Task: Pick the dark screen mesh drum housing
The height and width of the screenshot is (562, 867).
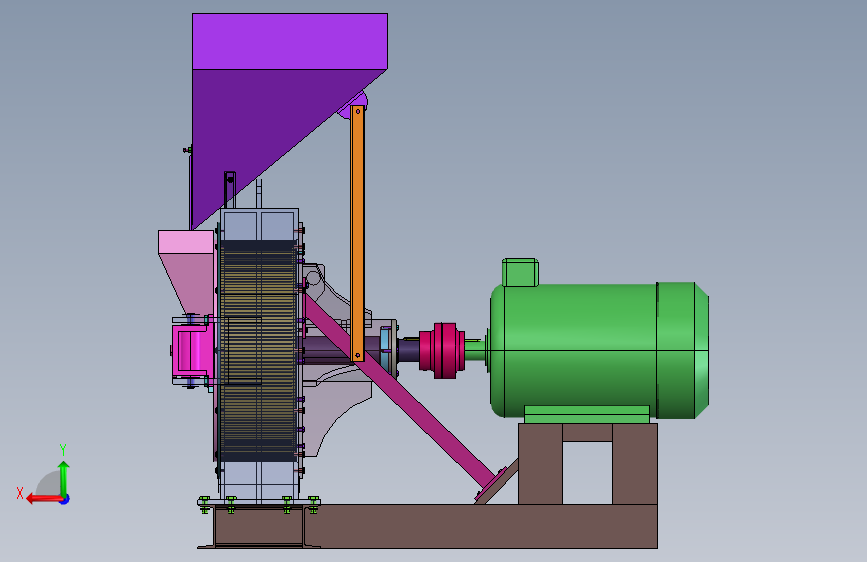Action: (258, 351)
